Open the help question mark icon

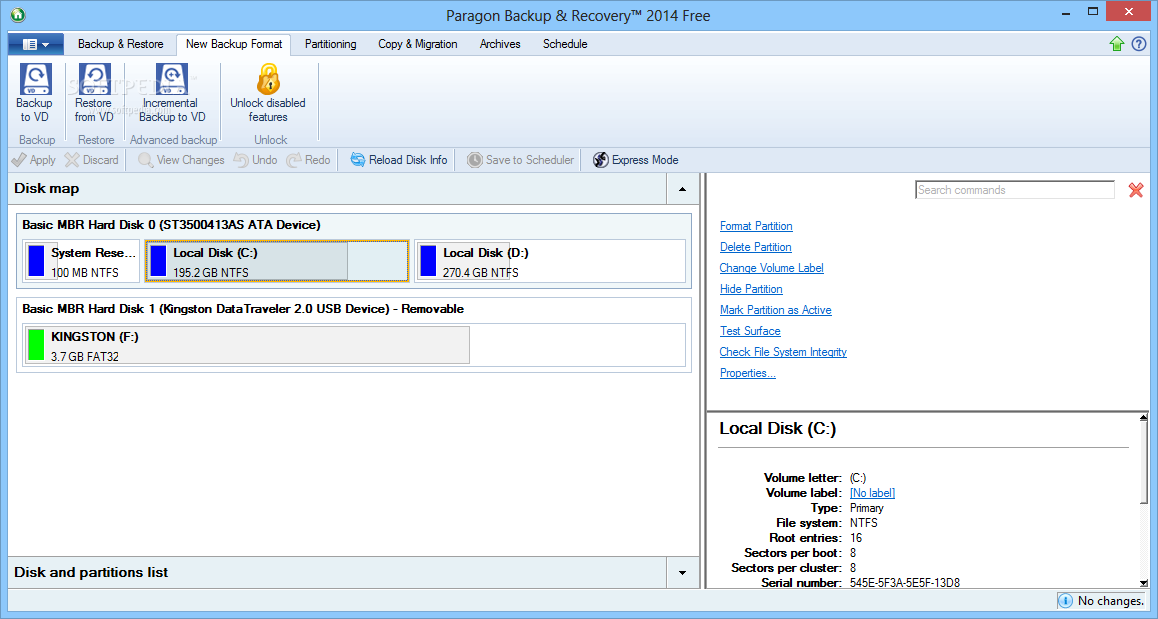(x=1139, y=44)
